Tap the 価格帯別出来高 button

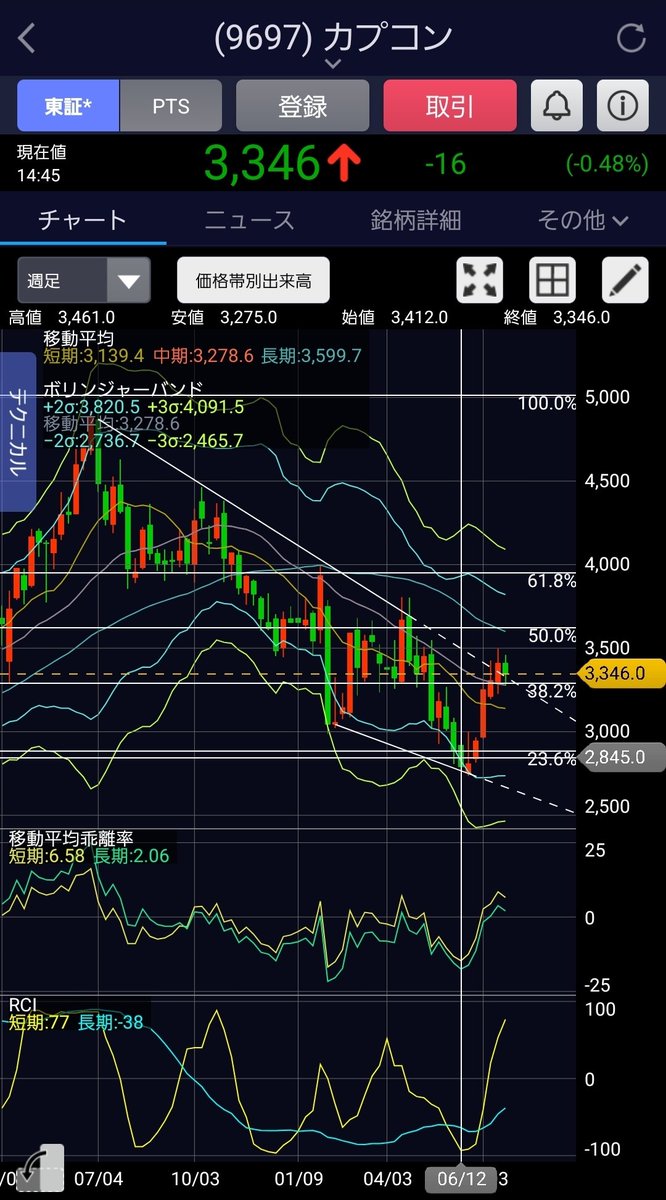click(253, 280)
